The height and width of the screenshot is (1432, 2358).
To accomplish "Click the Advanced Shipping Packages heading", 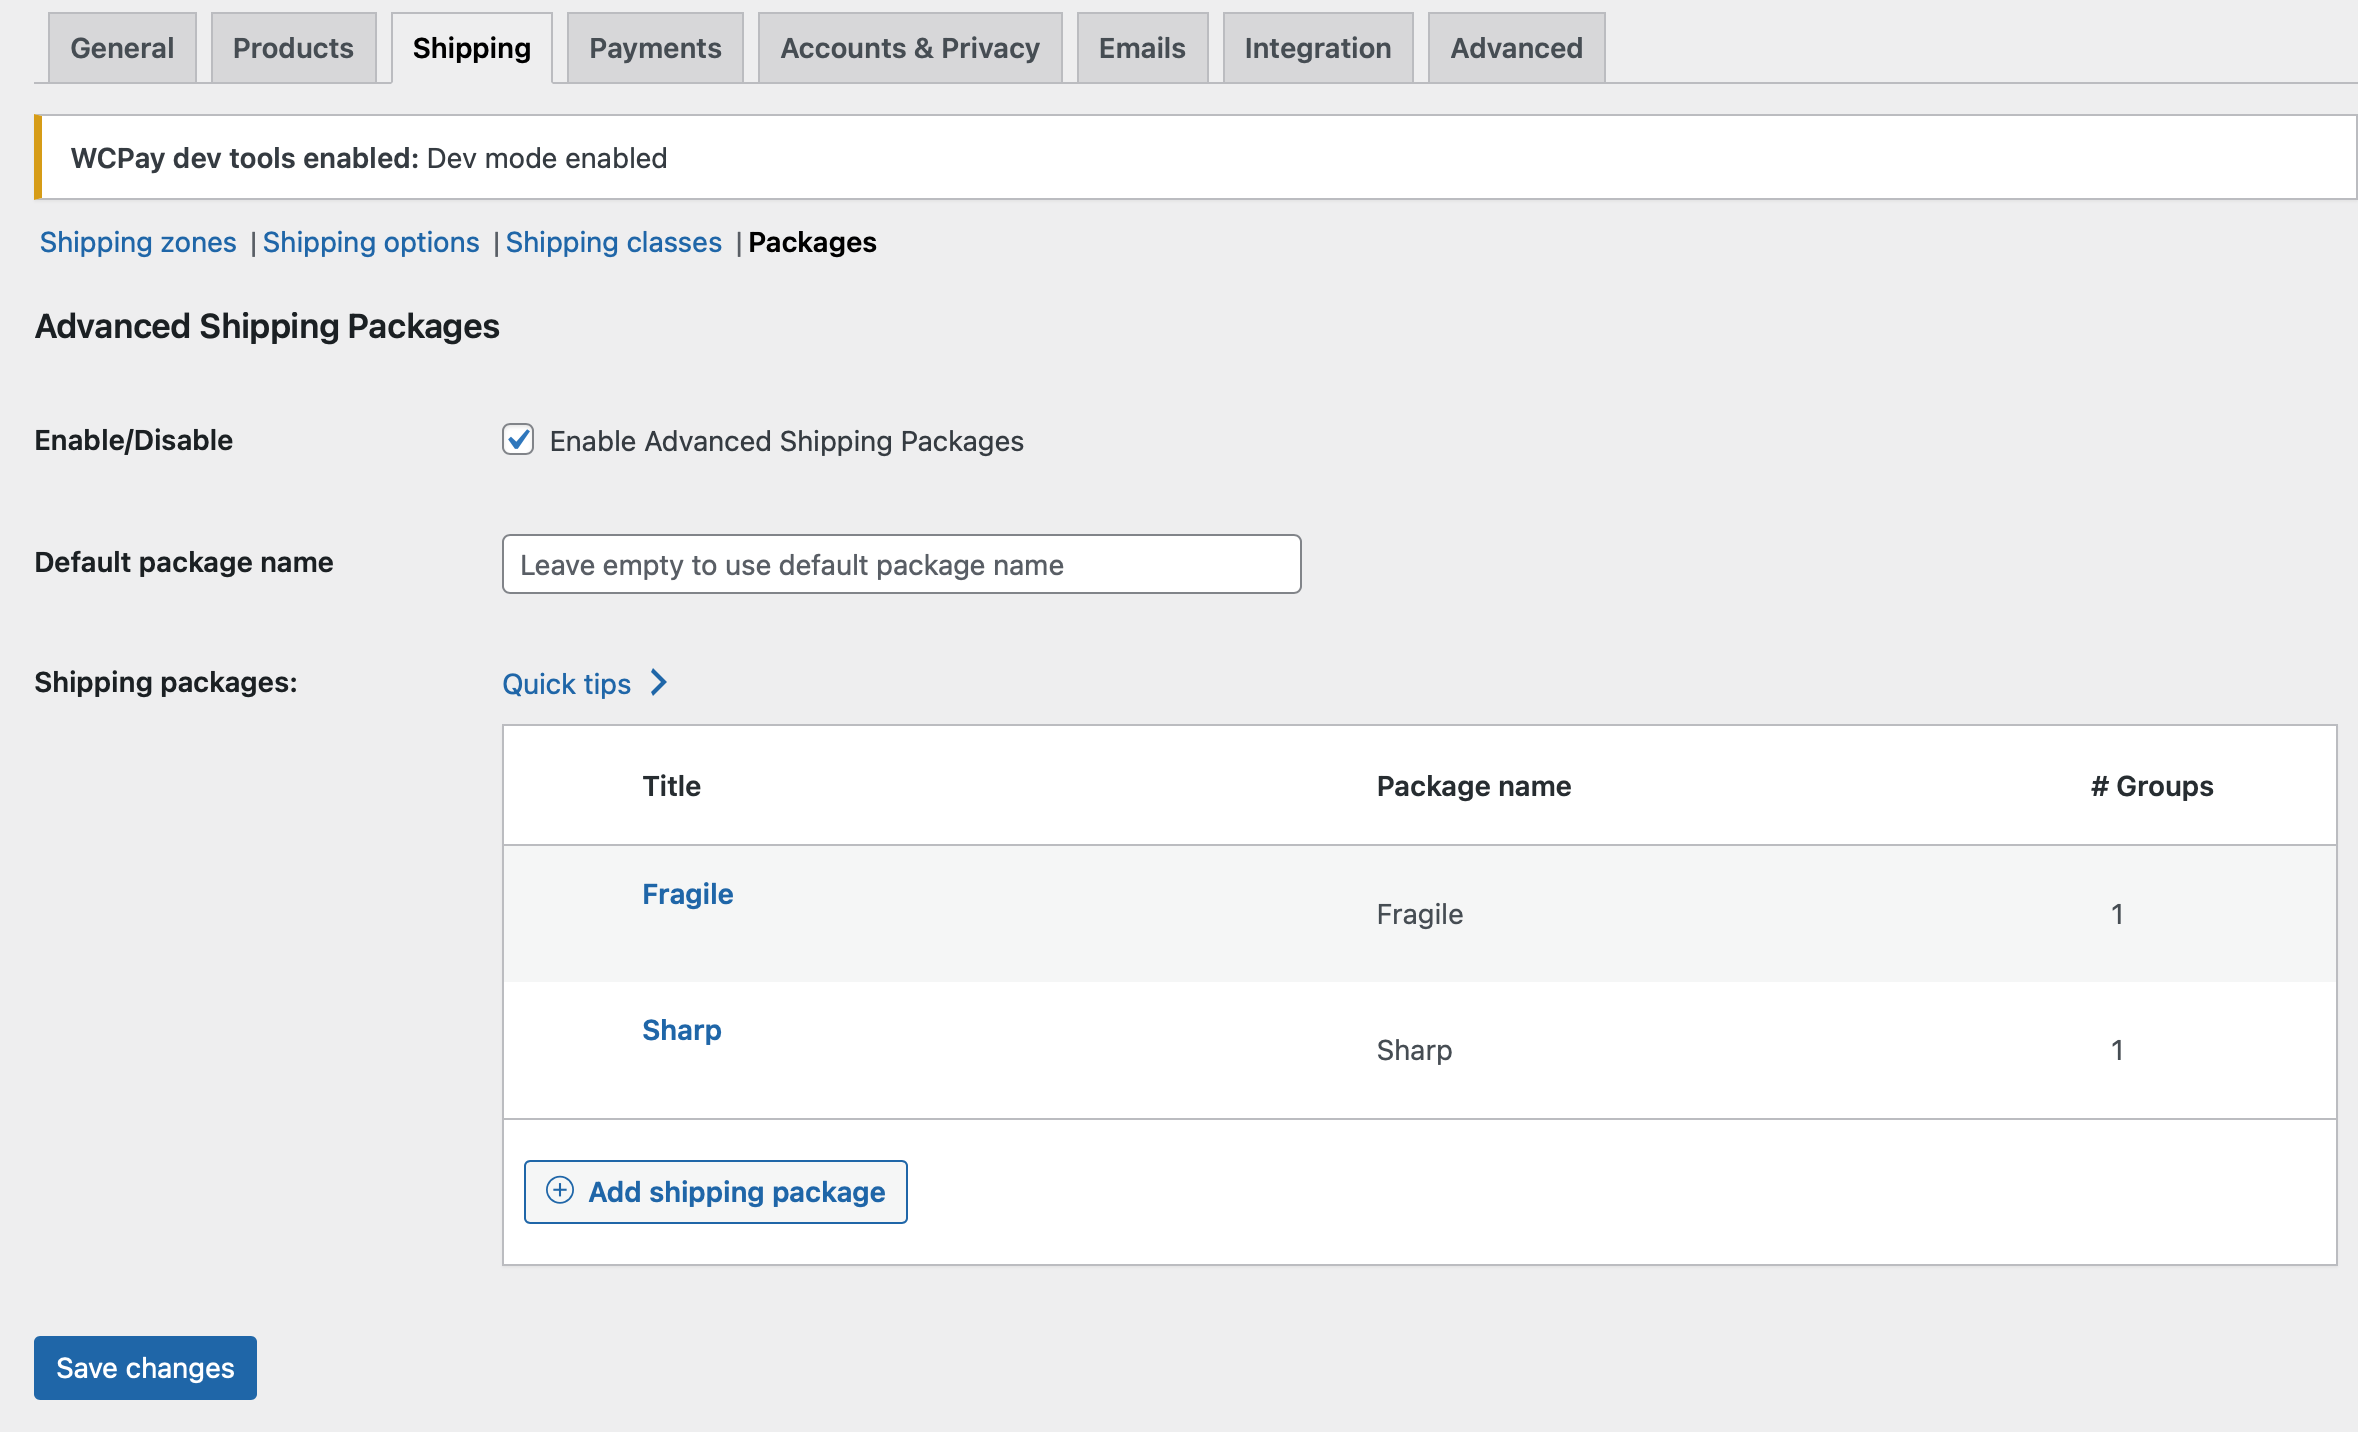I will coord(267,326).
